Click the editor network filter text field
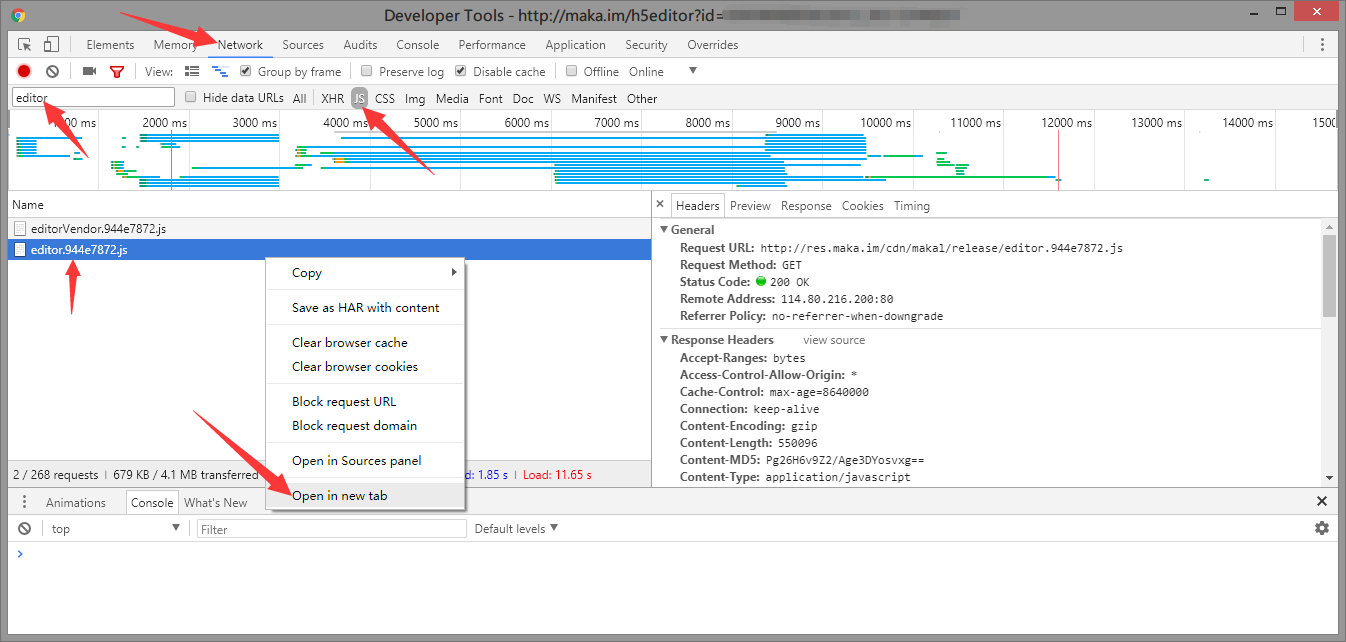The width and height of the screenshot is (1346, 642). (x=93, y=97)
